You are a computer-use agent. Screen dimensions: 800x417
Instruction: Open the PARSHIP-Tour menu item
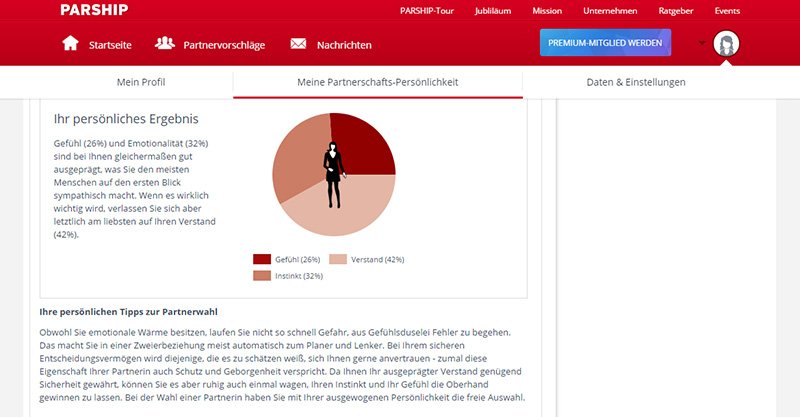point(427,11)
